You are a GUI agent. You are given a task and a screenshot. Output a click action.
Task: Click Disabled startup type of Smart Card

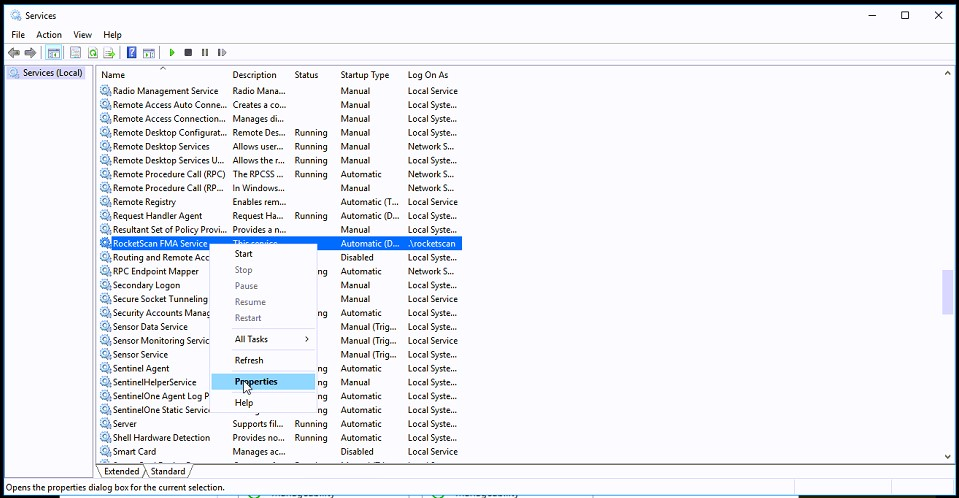tap(357, 452)
